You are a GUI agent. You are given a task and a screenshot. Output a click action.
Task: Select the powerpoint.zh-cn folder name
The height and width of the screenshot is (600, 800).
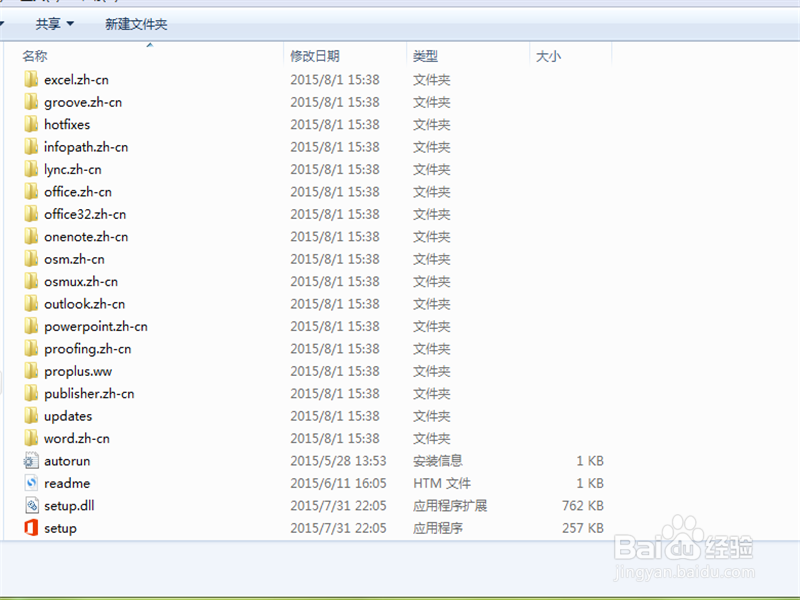click(x=95, y=327)
